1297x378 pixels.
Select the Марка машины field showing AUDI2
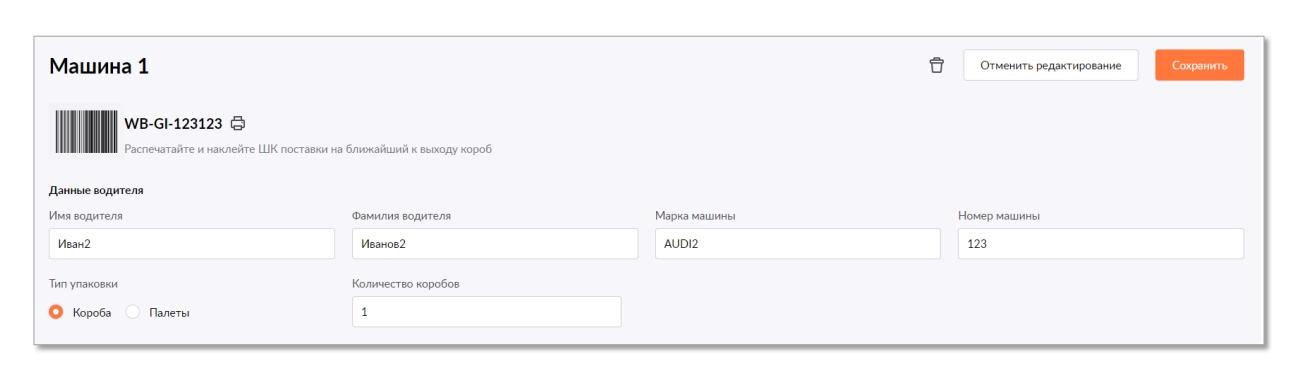tap(798, 243)
